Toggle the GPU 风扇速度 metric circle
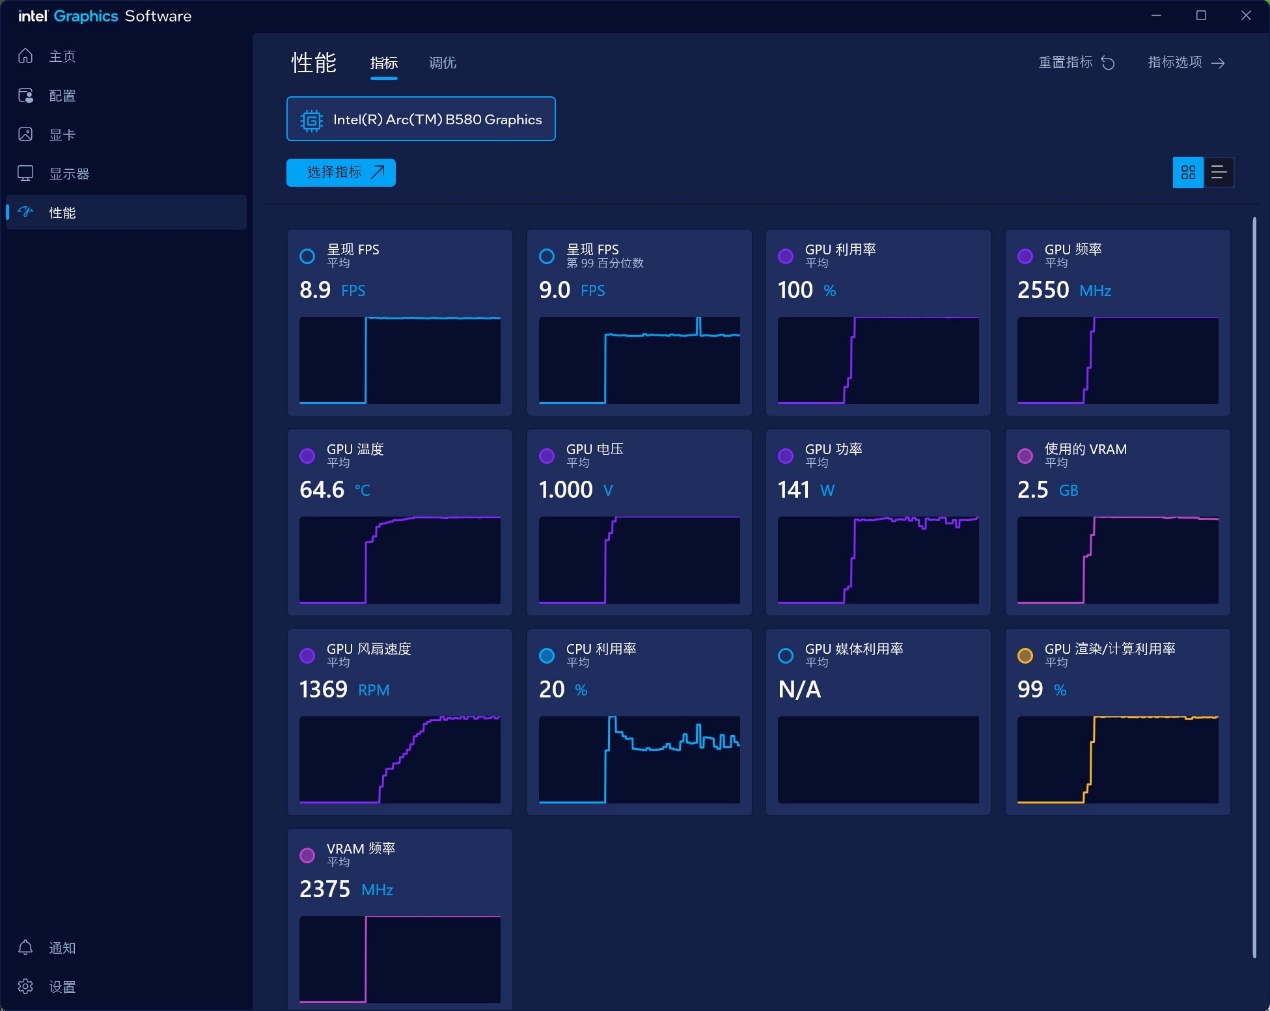 (x=308, y=656)
